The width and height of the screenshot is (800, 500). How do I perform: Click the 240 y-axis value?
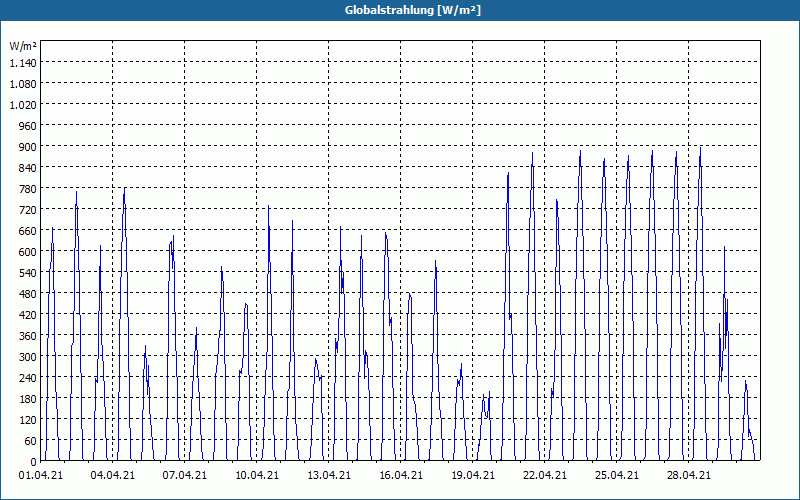28,378
